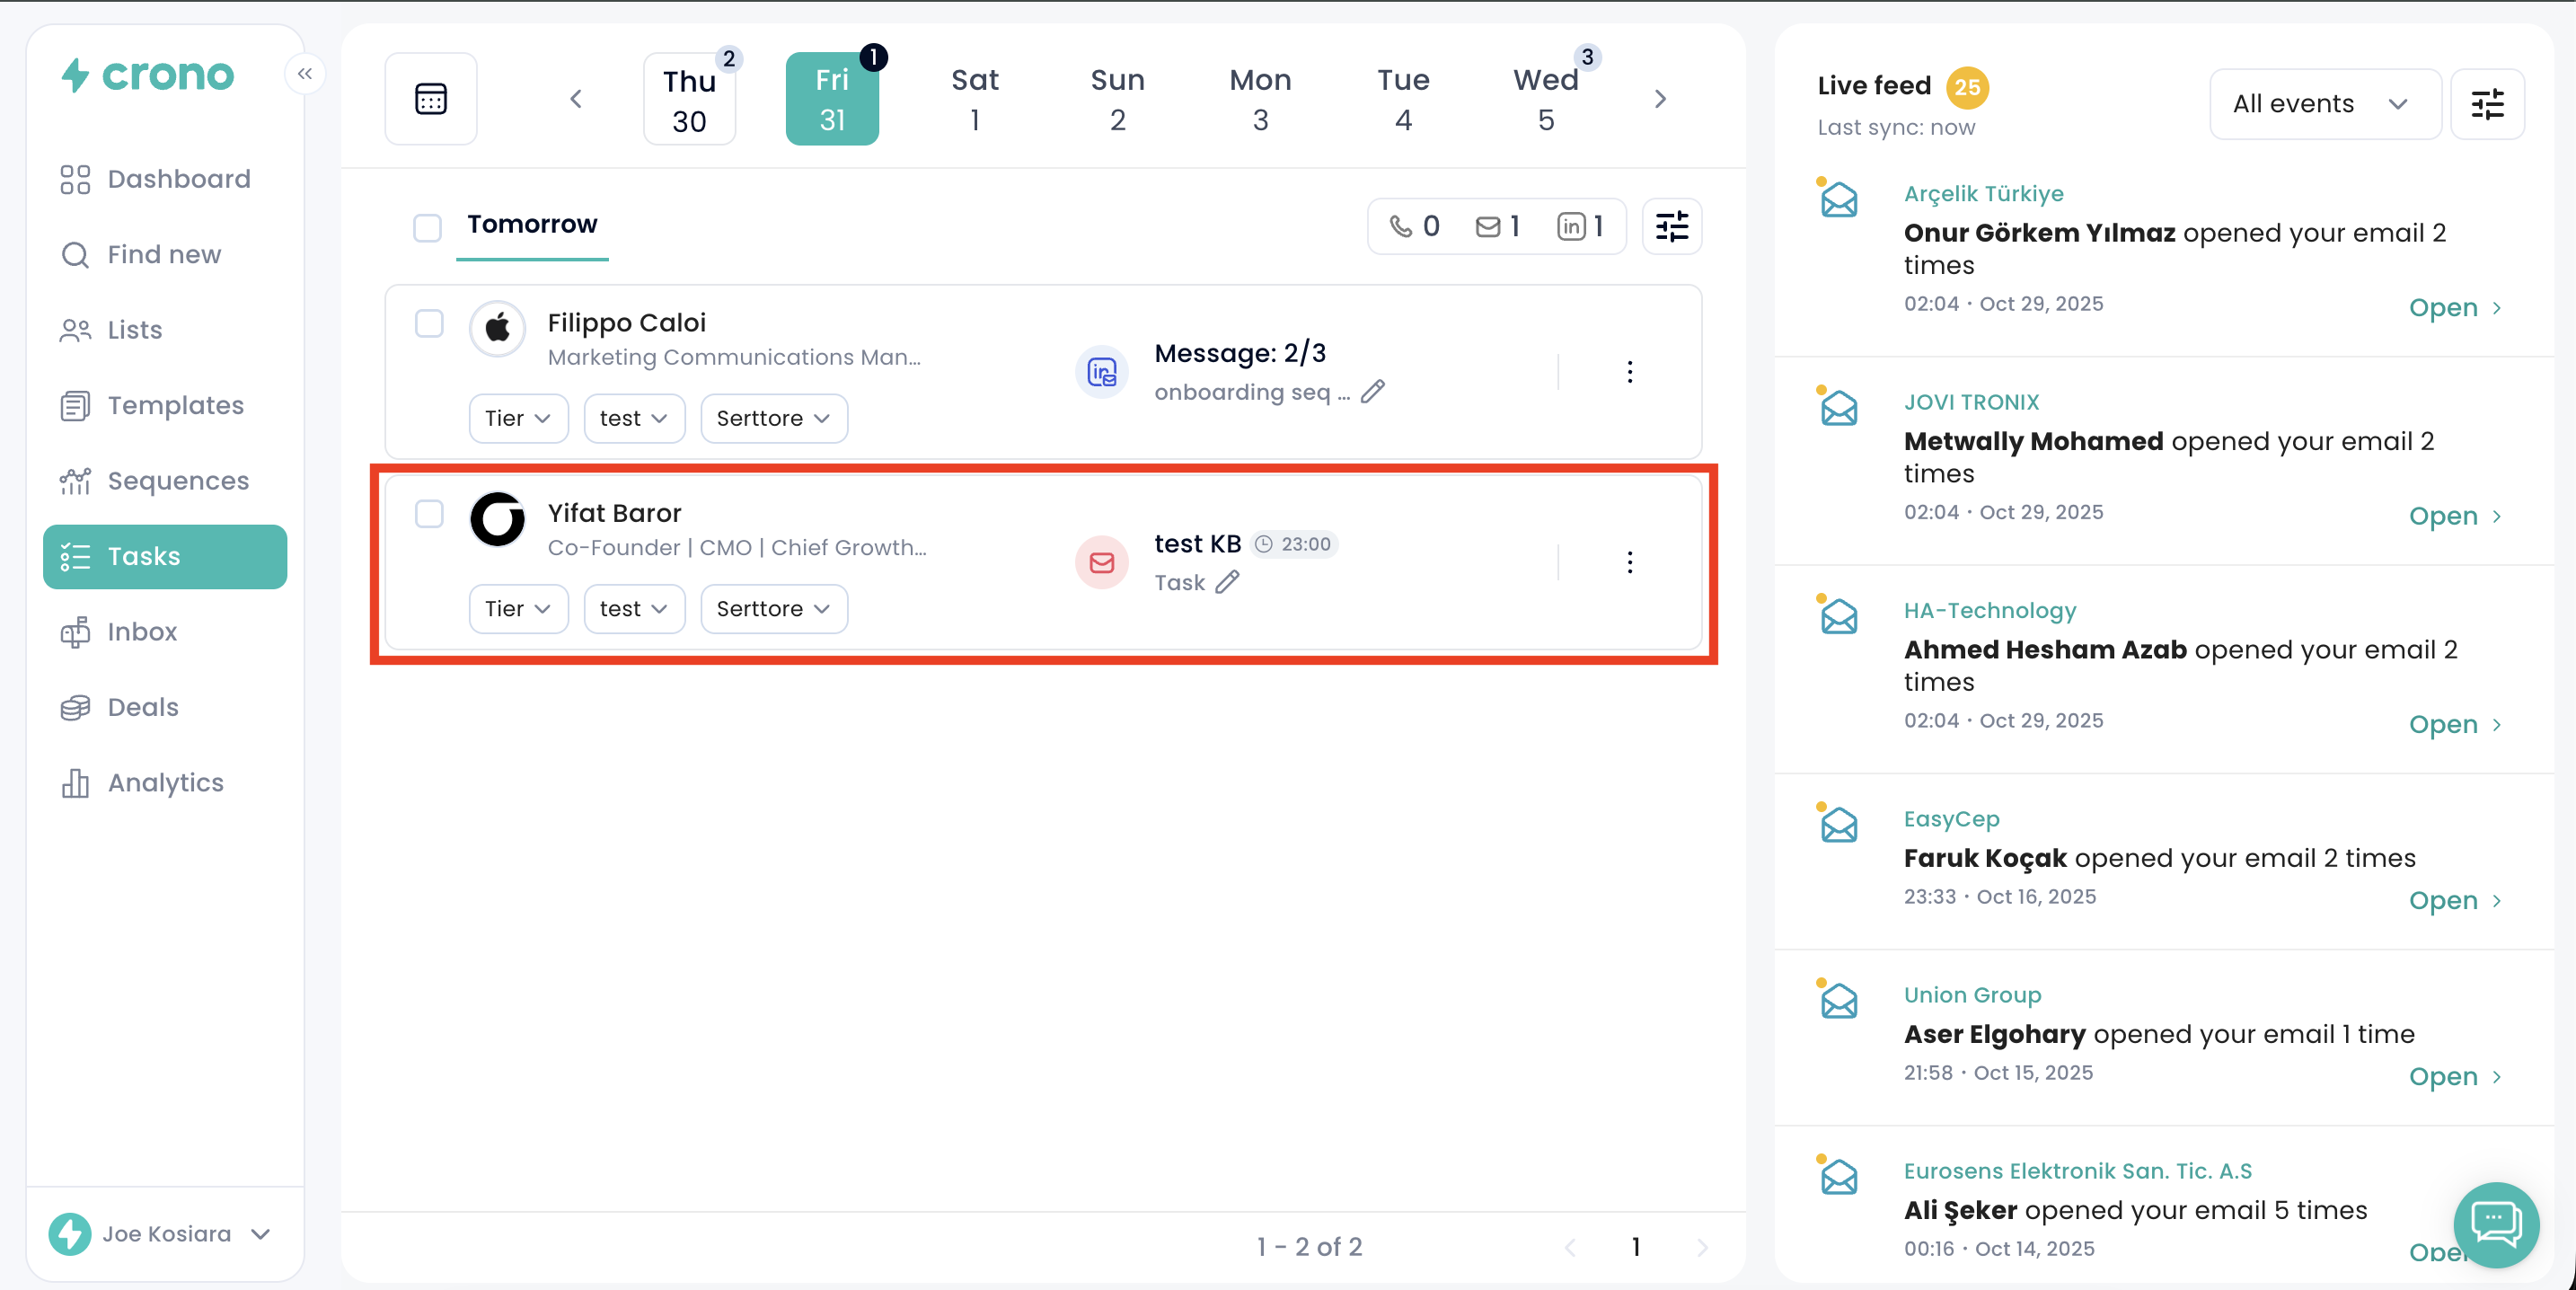Open Serttore dropdown for Yifat Baror

click(773, 609)
